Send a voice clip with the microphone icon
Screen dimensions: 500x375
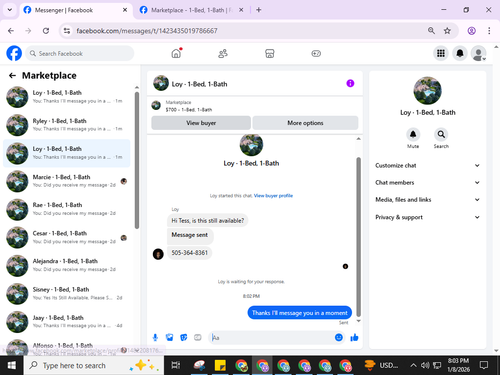pyautogui.click(x=155, y=338)
